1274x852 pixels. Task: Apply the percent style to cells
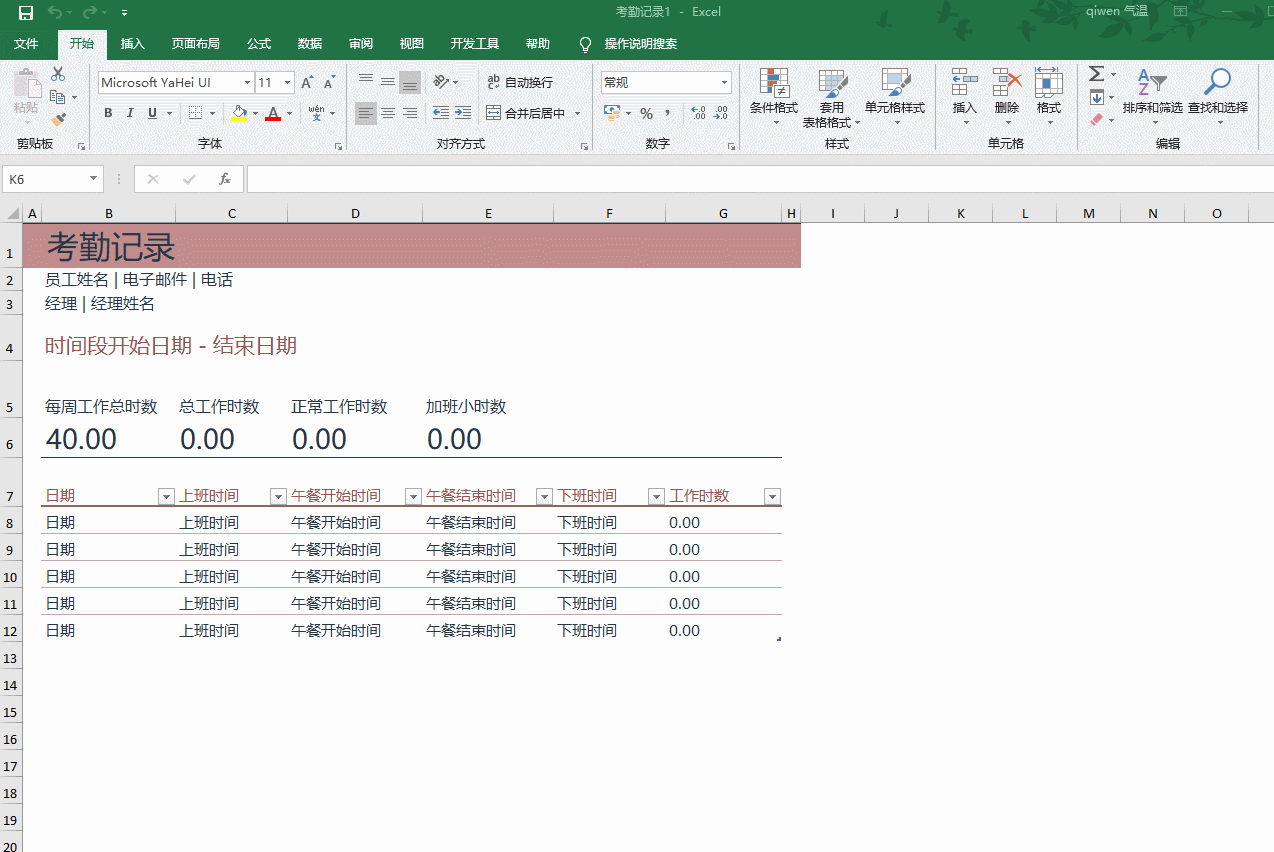tap(646, 114)
